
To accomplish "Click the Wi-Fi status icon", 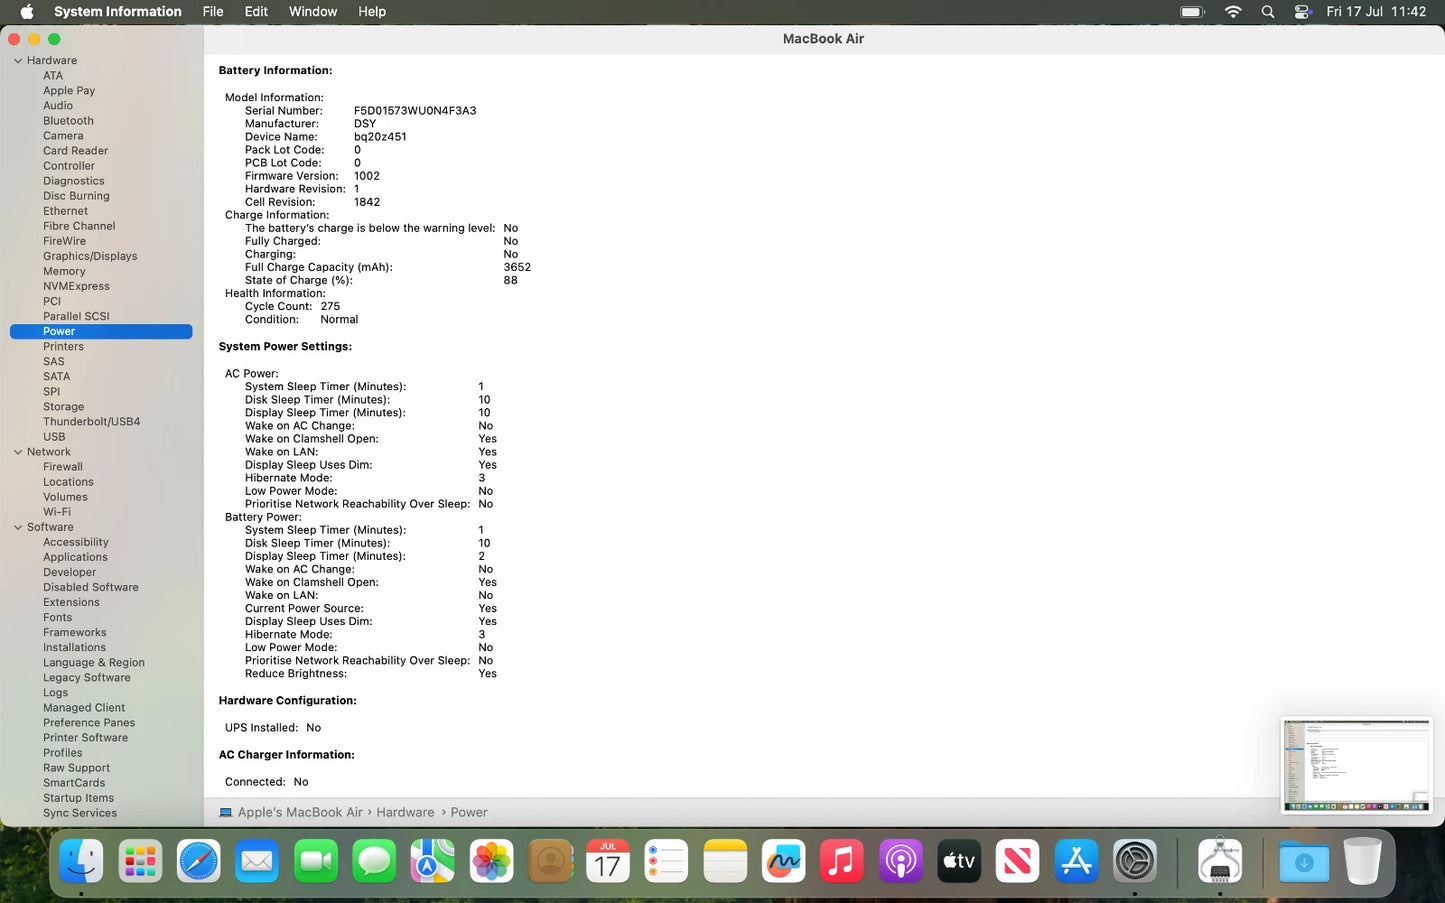I will pos(1233,12).
